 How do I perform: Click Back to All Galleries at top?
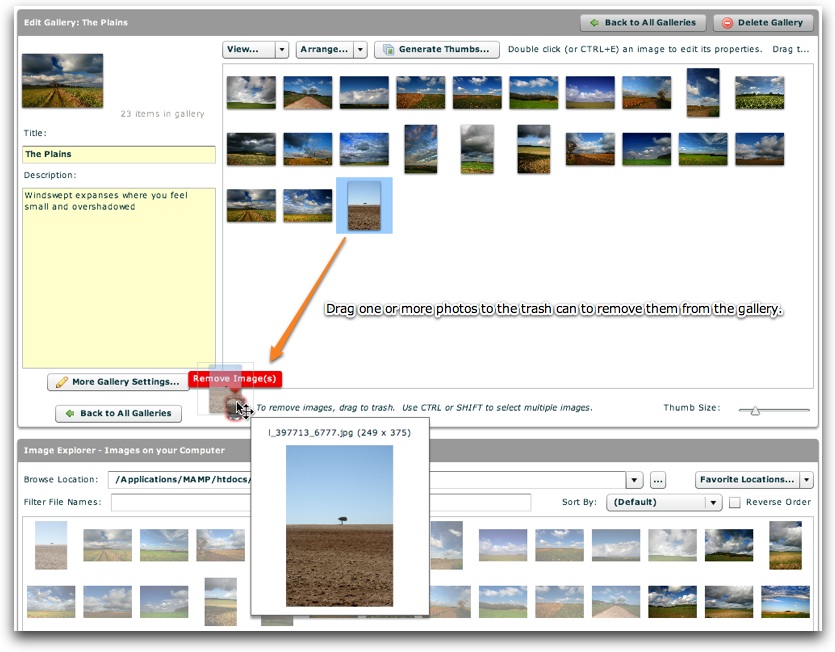pos(642,22)
